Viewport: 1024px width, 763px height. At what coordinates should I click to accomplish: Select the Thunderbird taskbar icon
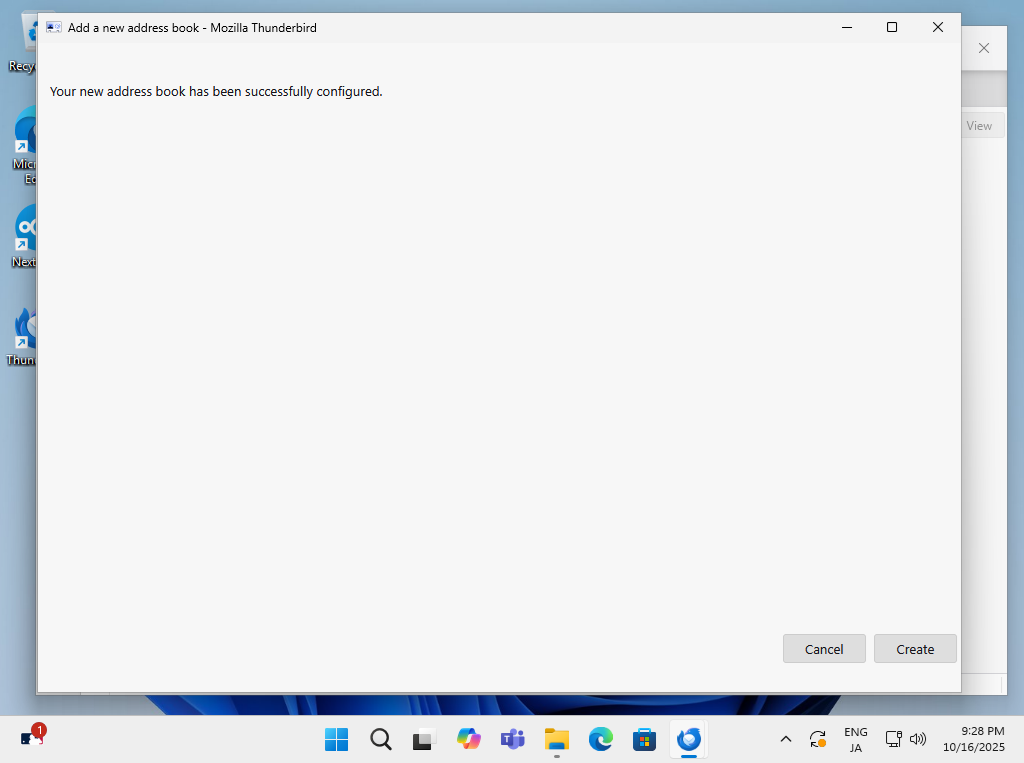689,739
